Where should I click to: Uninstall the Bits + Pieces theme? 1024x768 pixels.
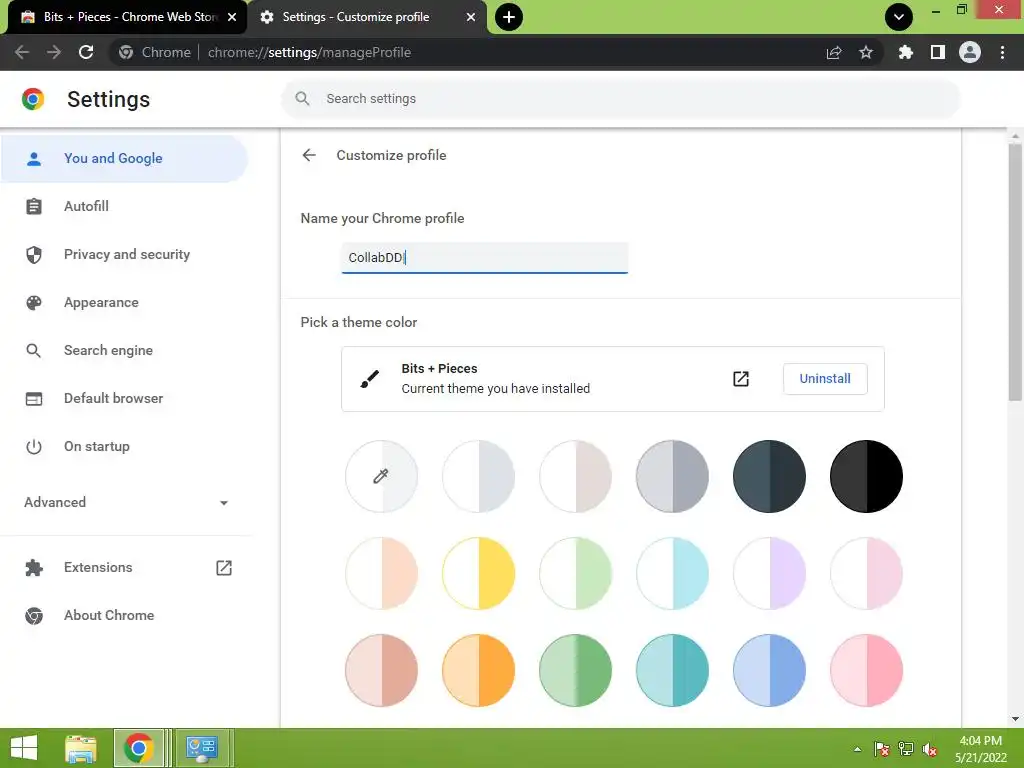pos(825,379)
